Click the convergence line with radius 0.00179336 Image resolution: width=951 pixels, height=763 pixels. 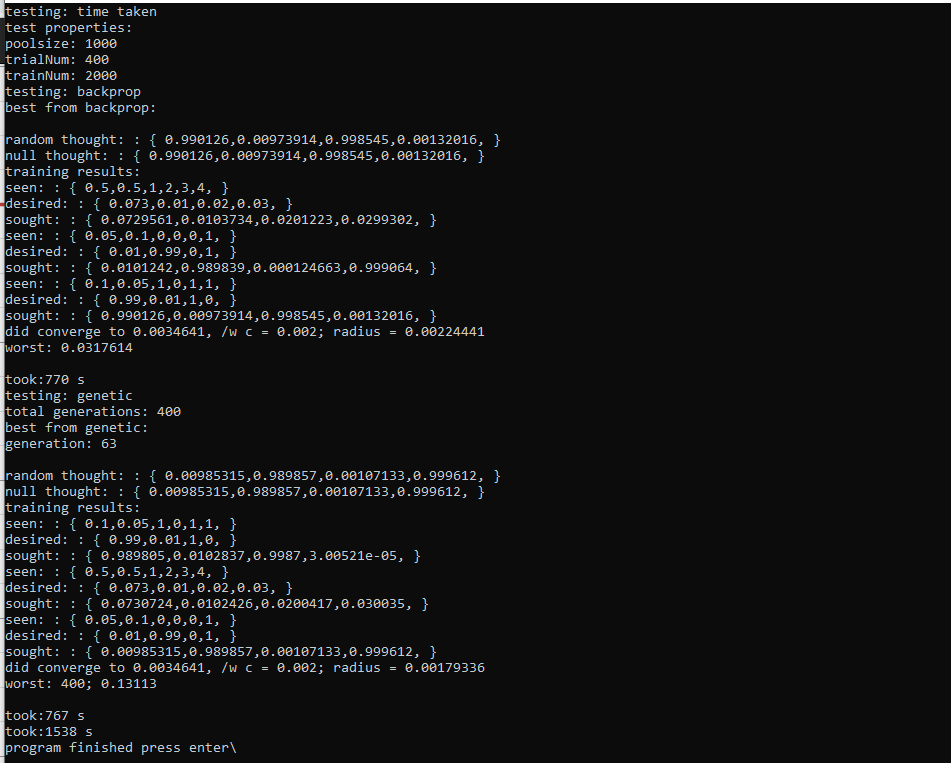pyautogui.click(x=245, y=668)
